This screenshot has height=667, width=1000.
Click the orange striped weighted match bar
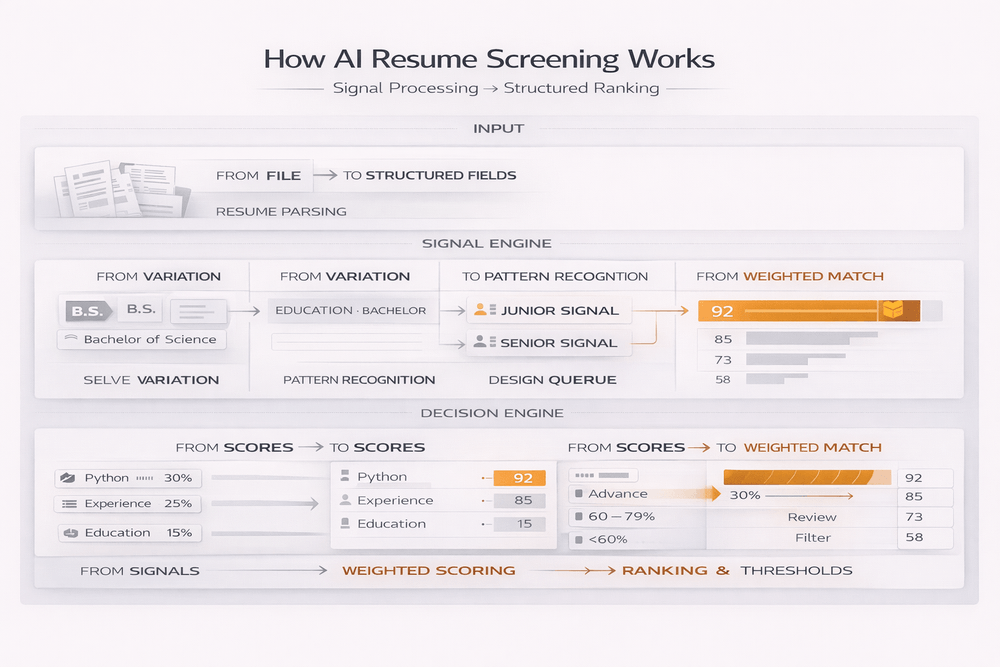[805, 477]
